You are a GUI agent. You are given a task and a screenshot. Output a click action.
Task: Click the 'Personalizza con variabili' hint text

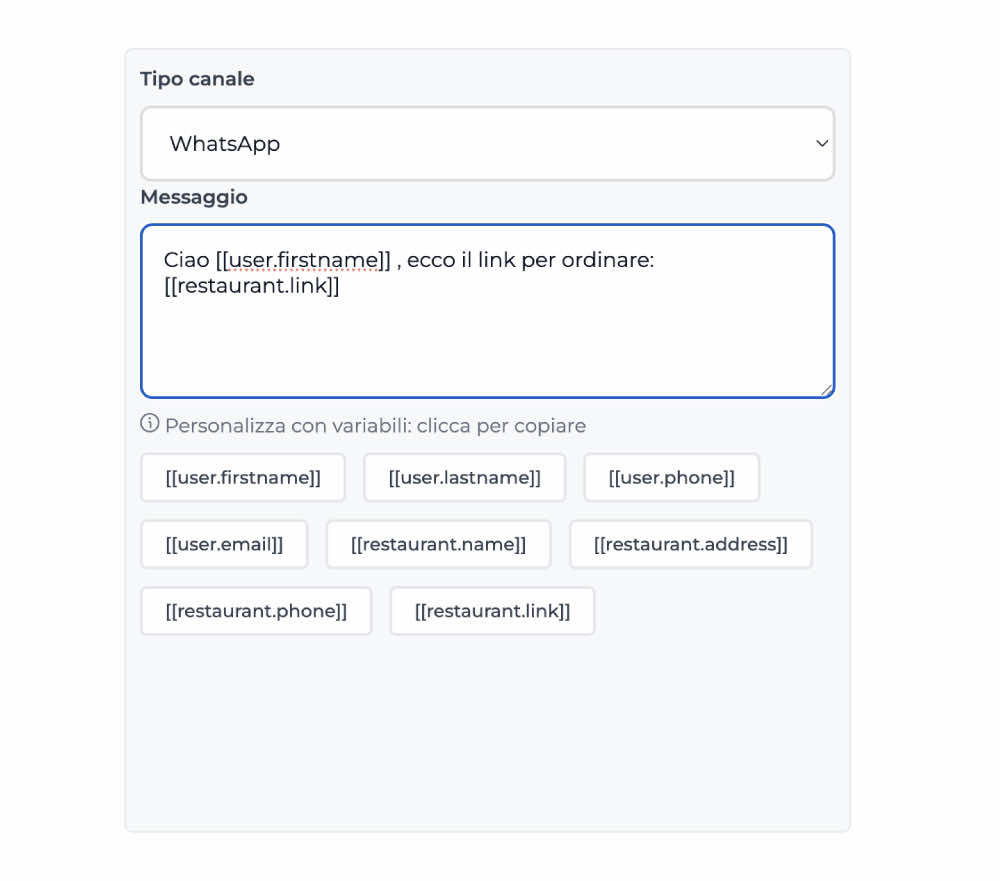point(375,425)
